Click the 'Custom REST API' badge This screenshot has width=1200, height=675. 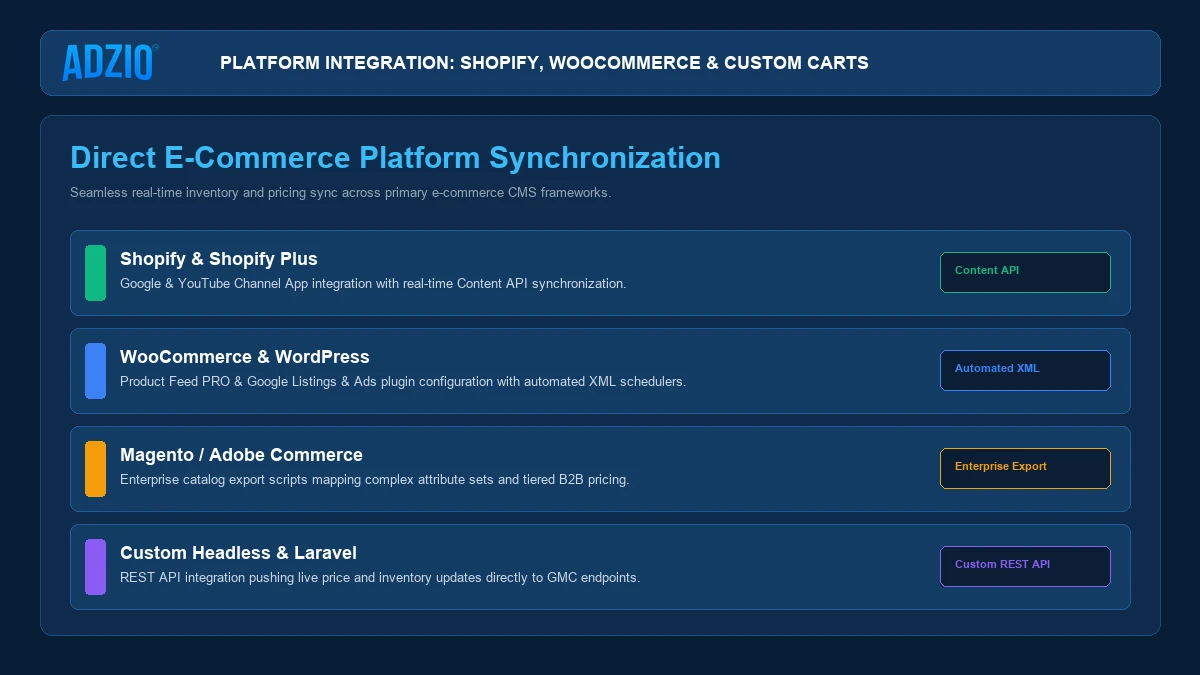point(1025,566)
